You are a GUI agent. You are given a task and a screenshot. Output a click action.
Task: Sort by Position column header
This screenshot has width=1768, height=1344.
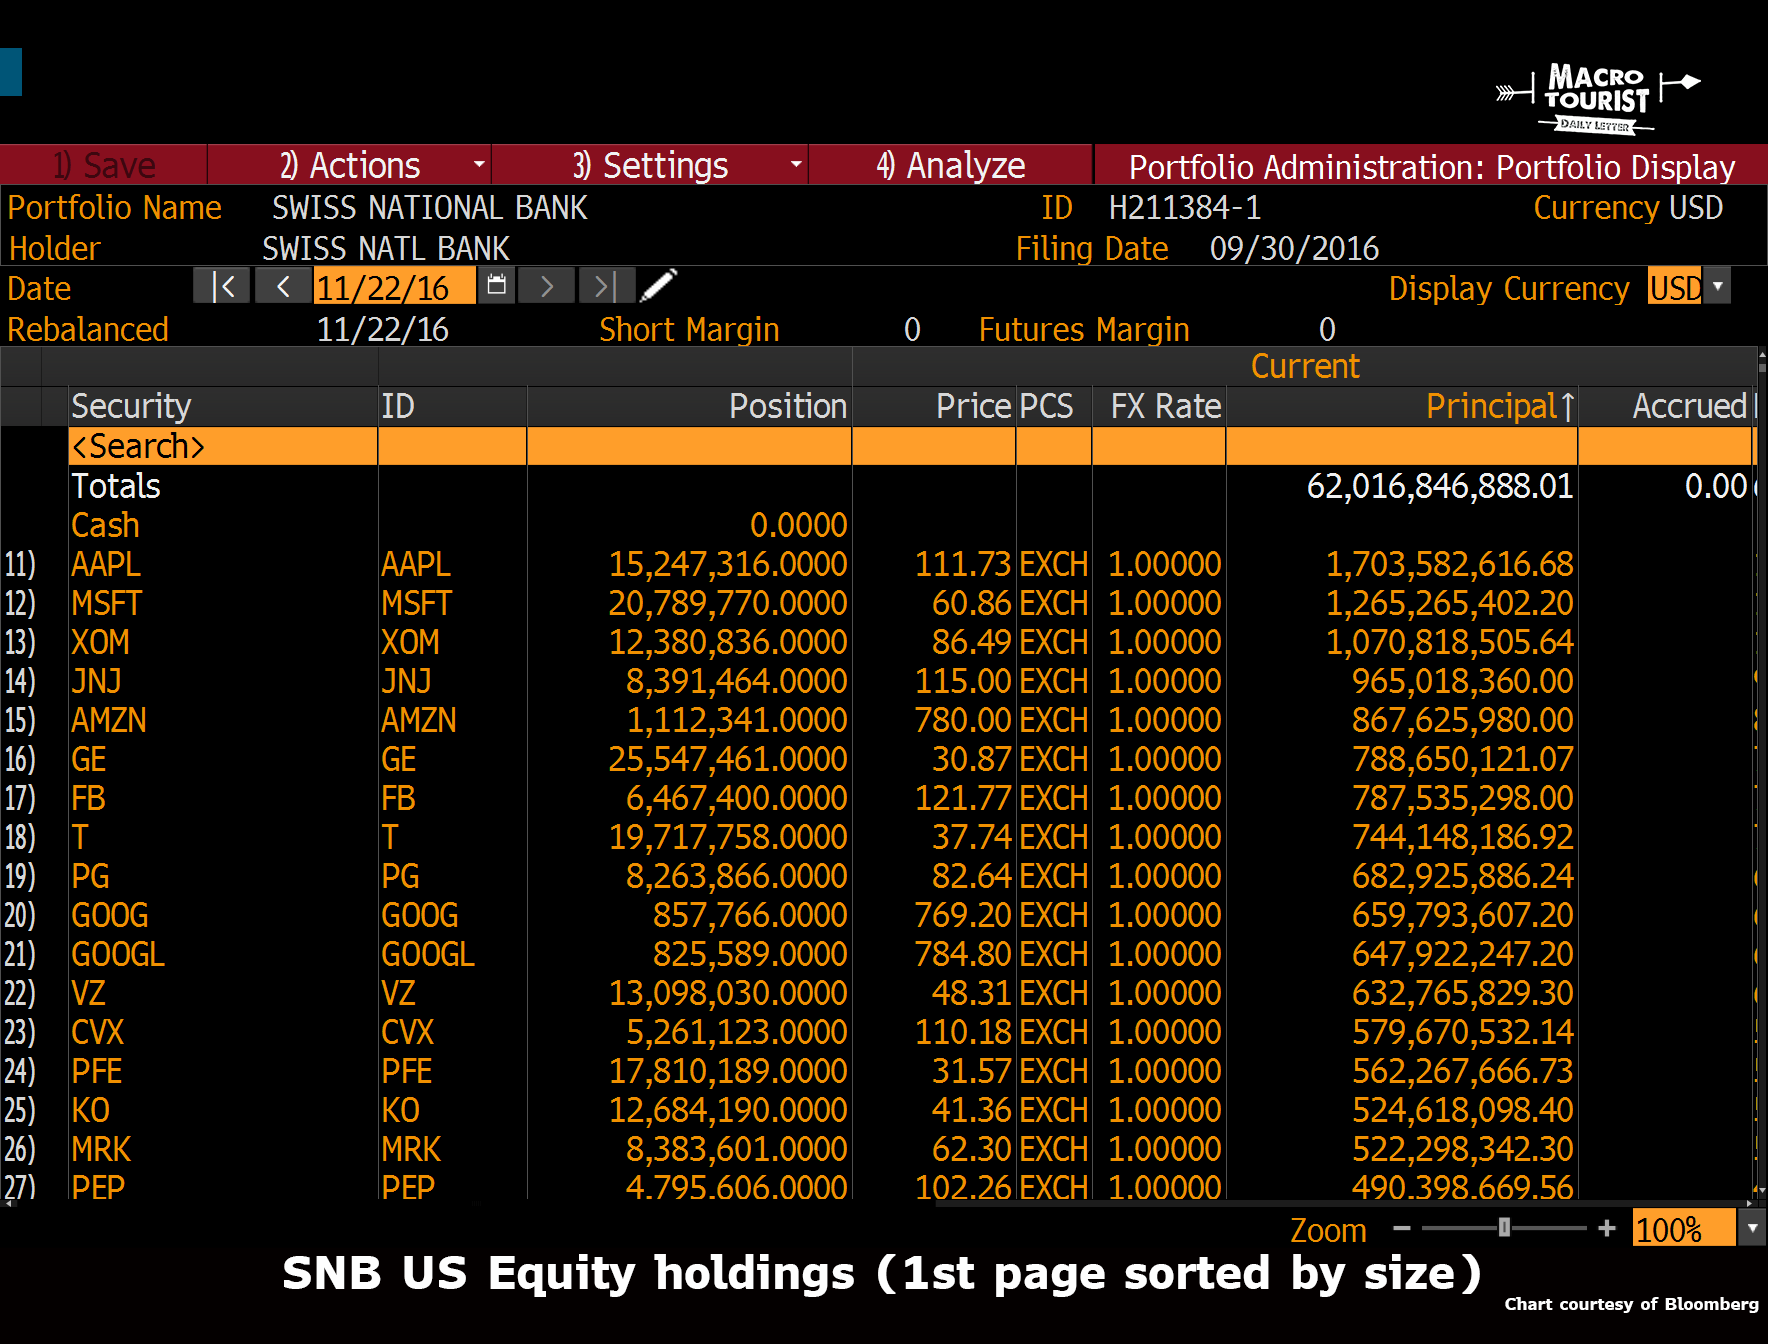689,406
